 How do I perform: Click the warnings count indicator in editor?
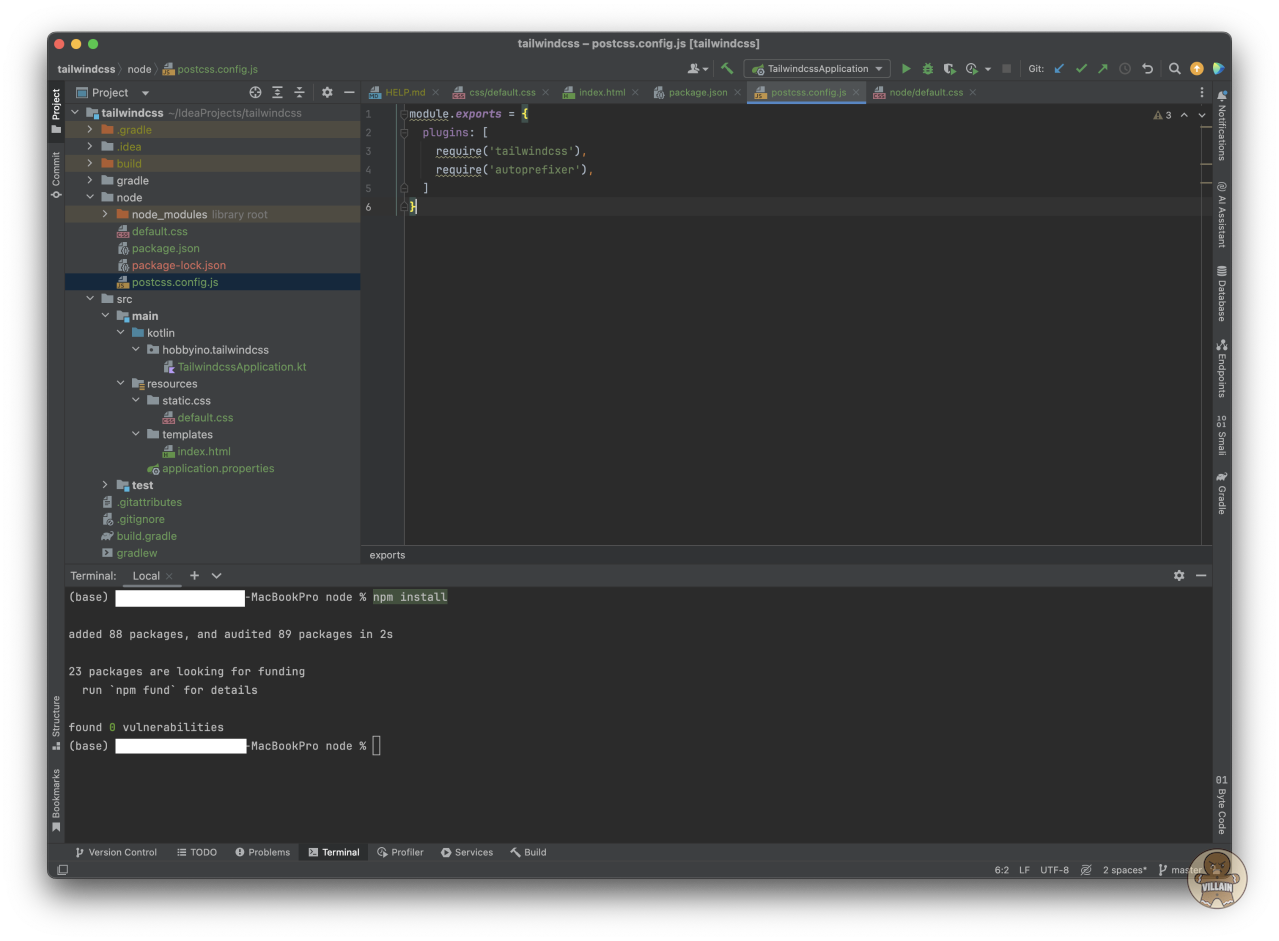click(x=1162, y=115)
